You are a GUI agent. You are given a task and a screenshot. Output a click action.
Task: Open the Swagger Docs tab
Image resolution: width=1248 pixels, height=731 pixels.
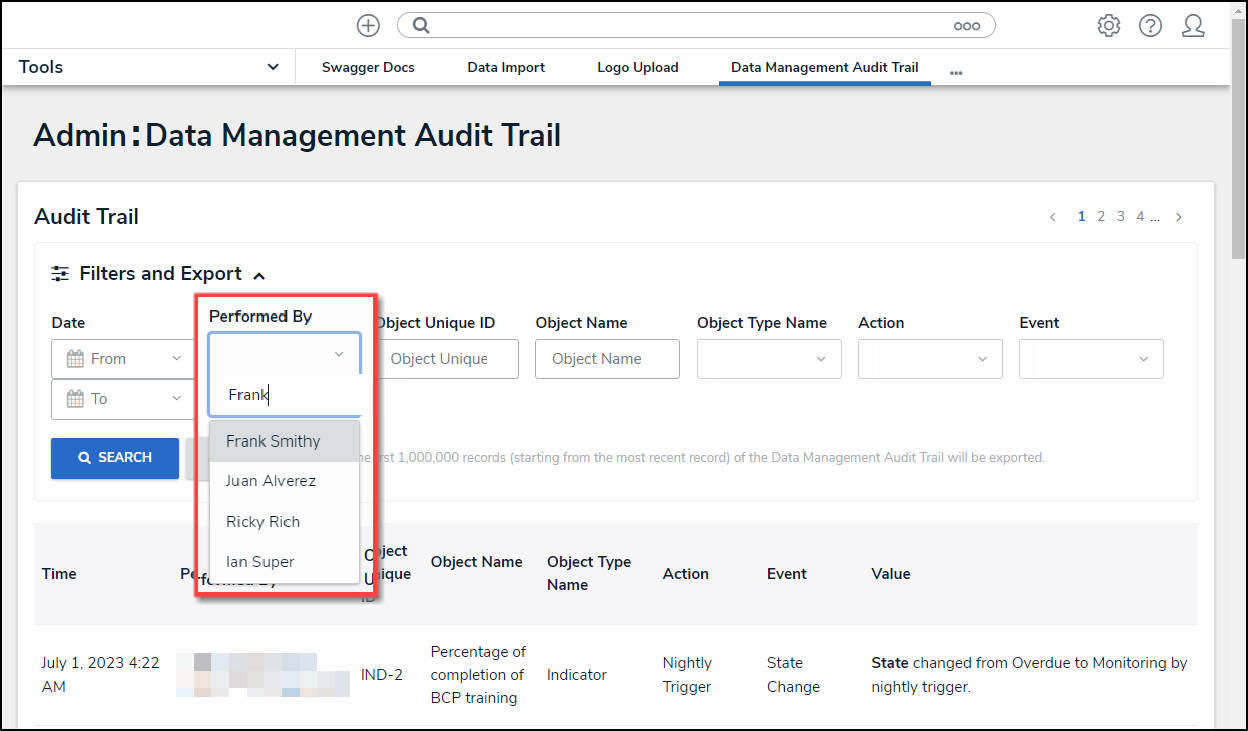coord(368,67)
